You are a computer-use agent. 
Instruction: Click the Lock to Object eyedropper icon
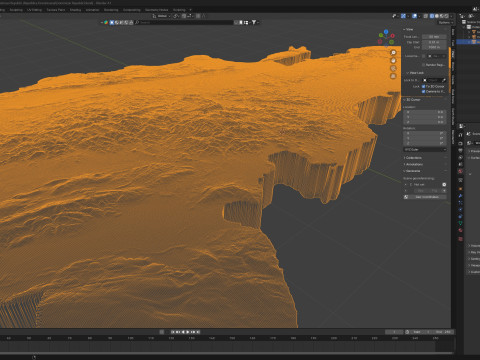(x=444, y=80)
